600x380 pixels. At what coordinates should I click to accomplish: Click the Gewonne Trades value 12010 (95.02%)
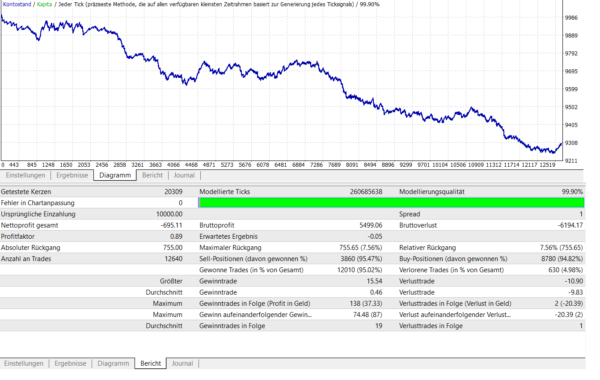click(360, 270)
